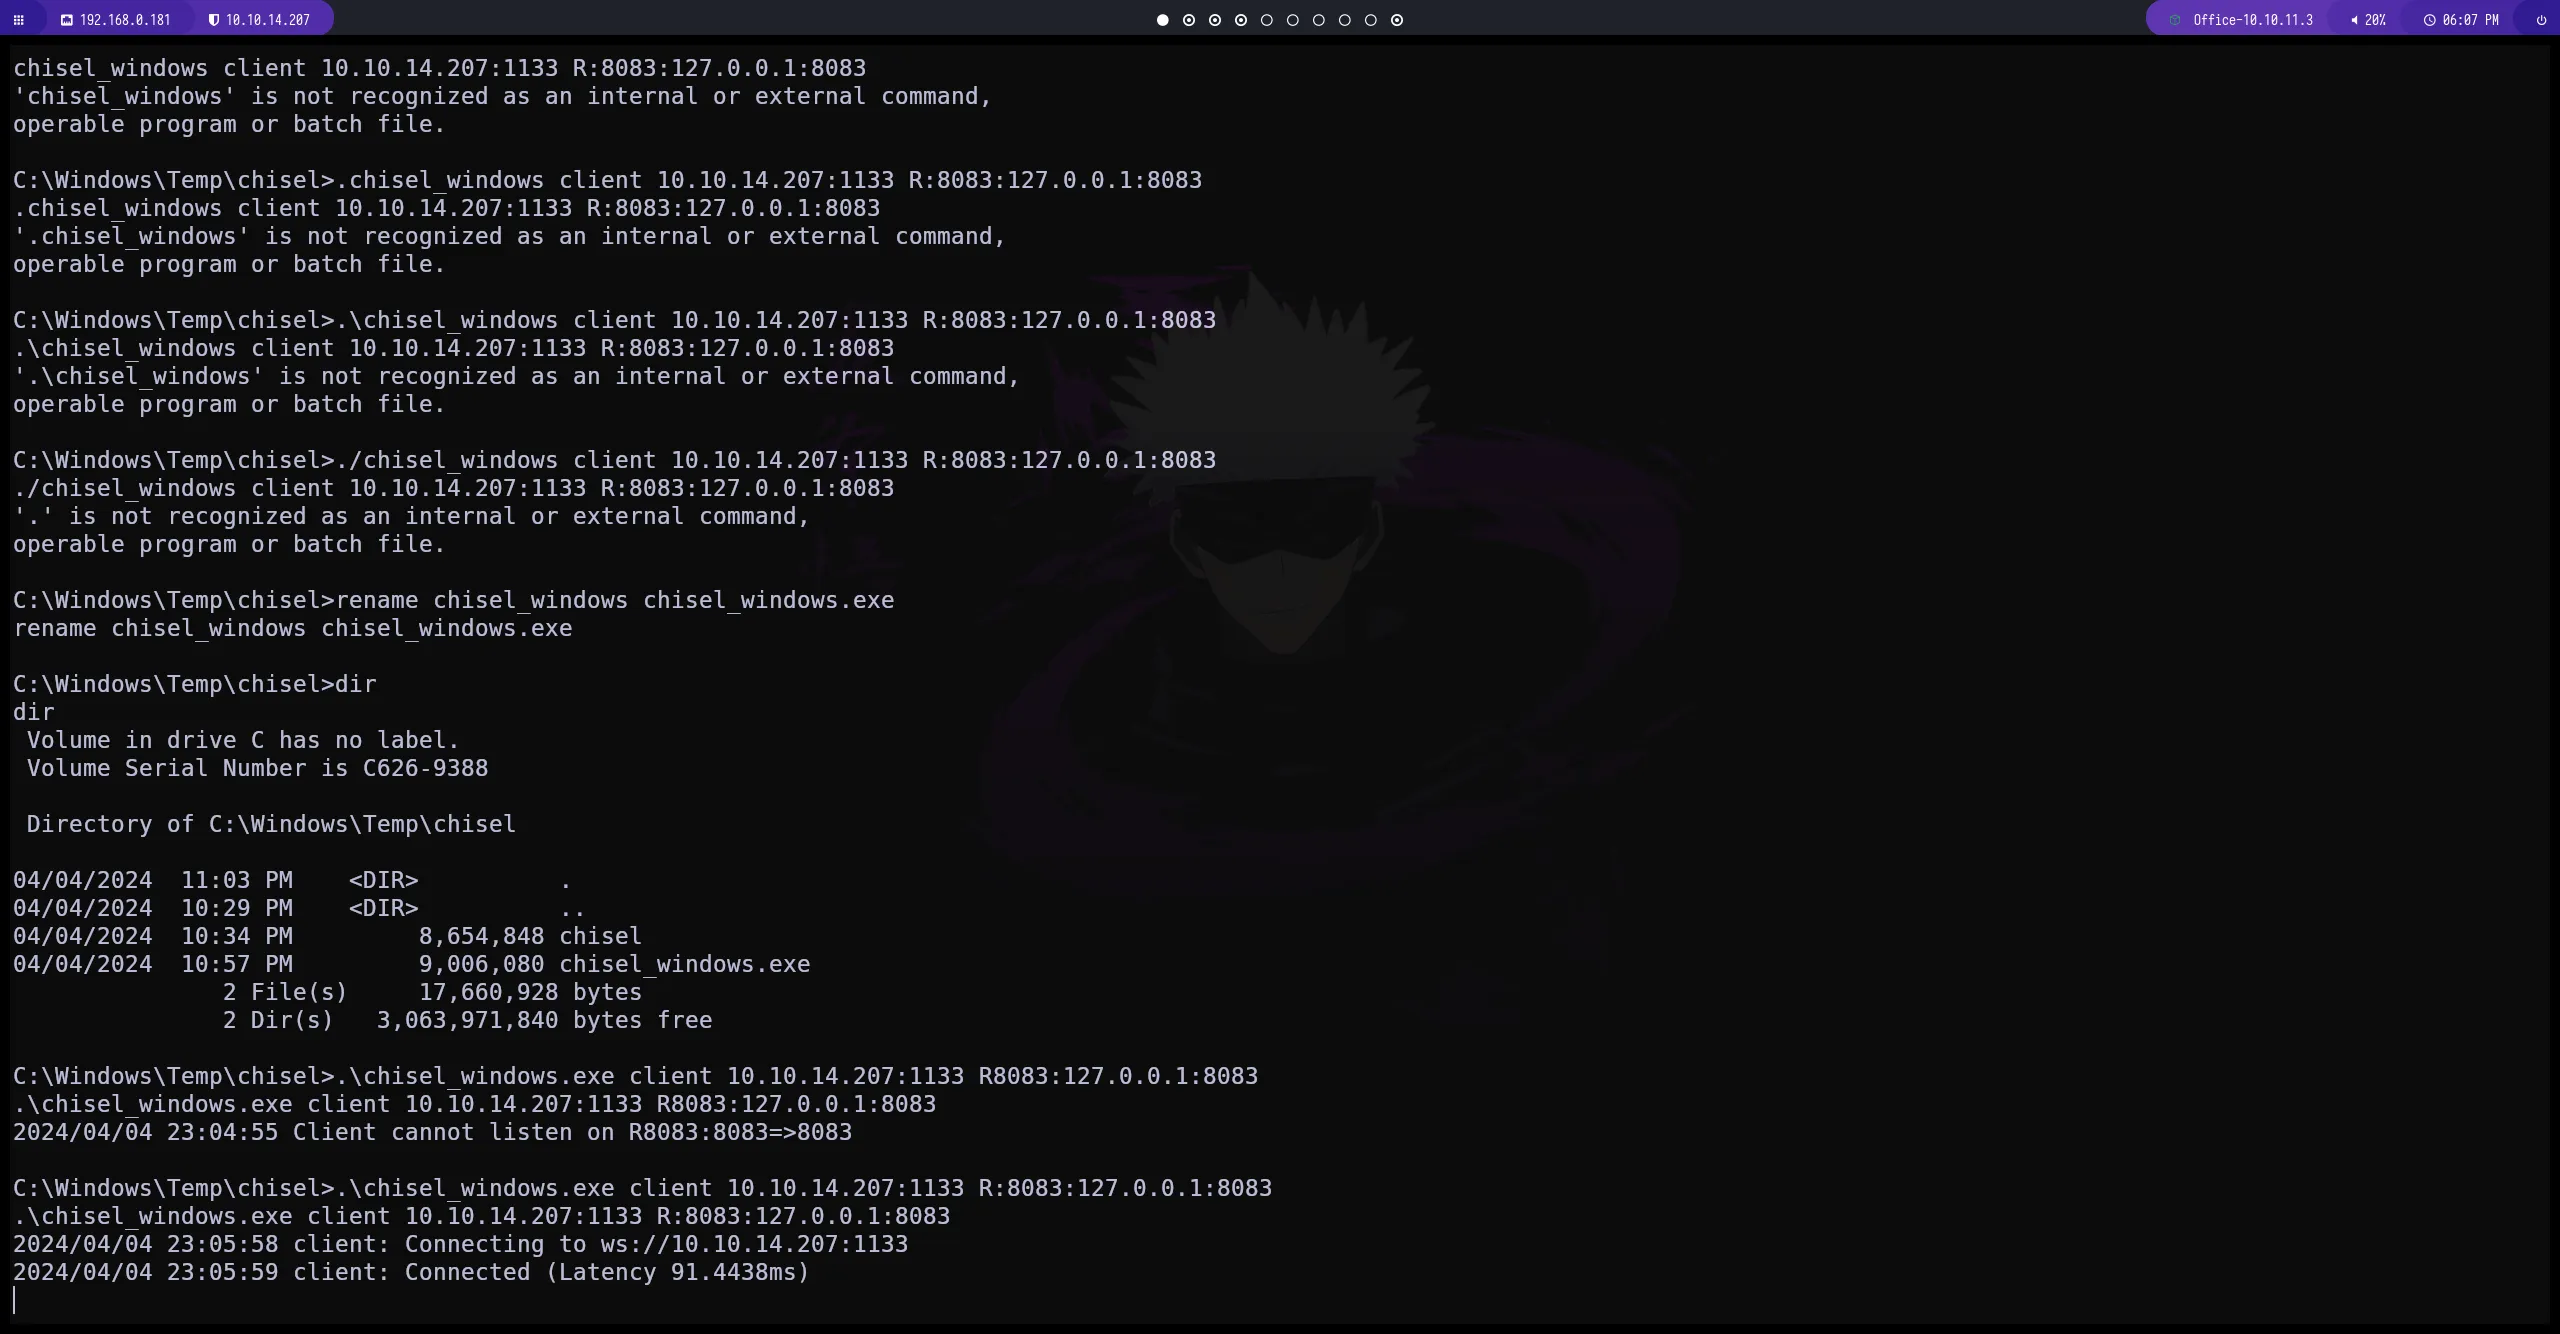Switch to the second workspace indicator
Screen dimensions: 2560x1334
click(1189, 20)
